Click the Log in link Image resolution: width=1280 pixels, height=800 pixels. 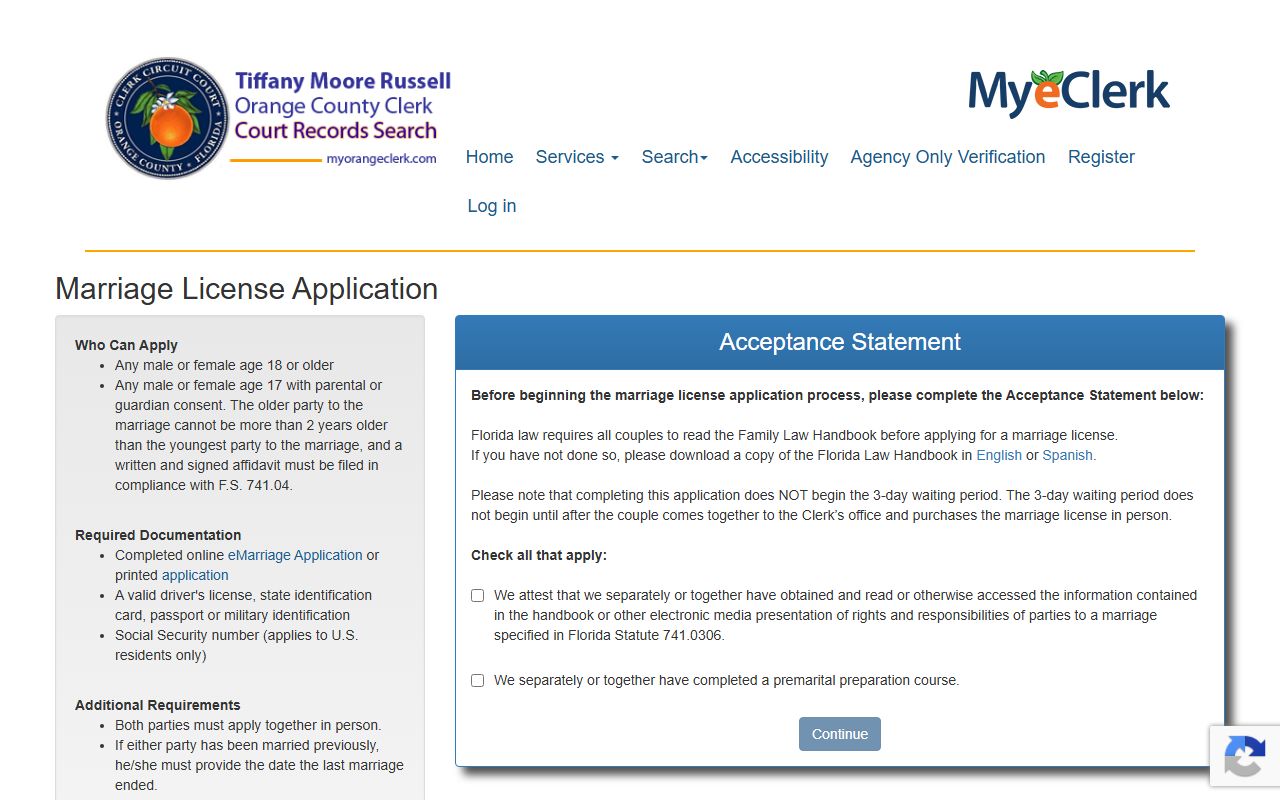point(492,206)
